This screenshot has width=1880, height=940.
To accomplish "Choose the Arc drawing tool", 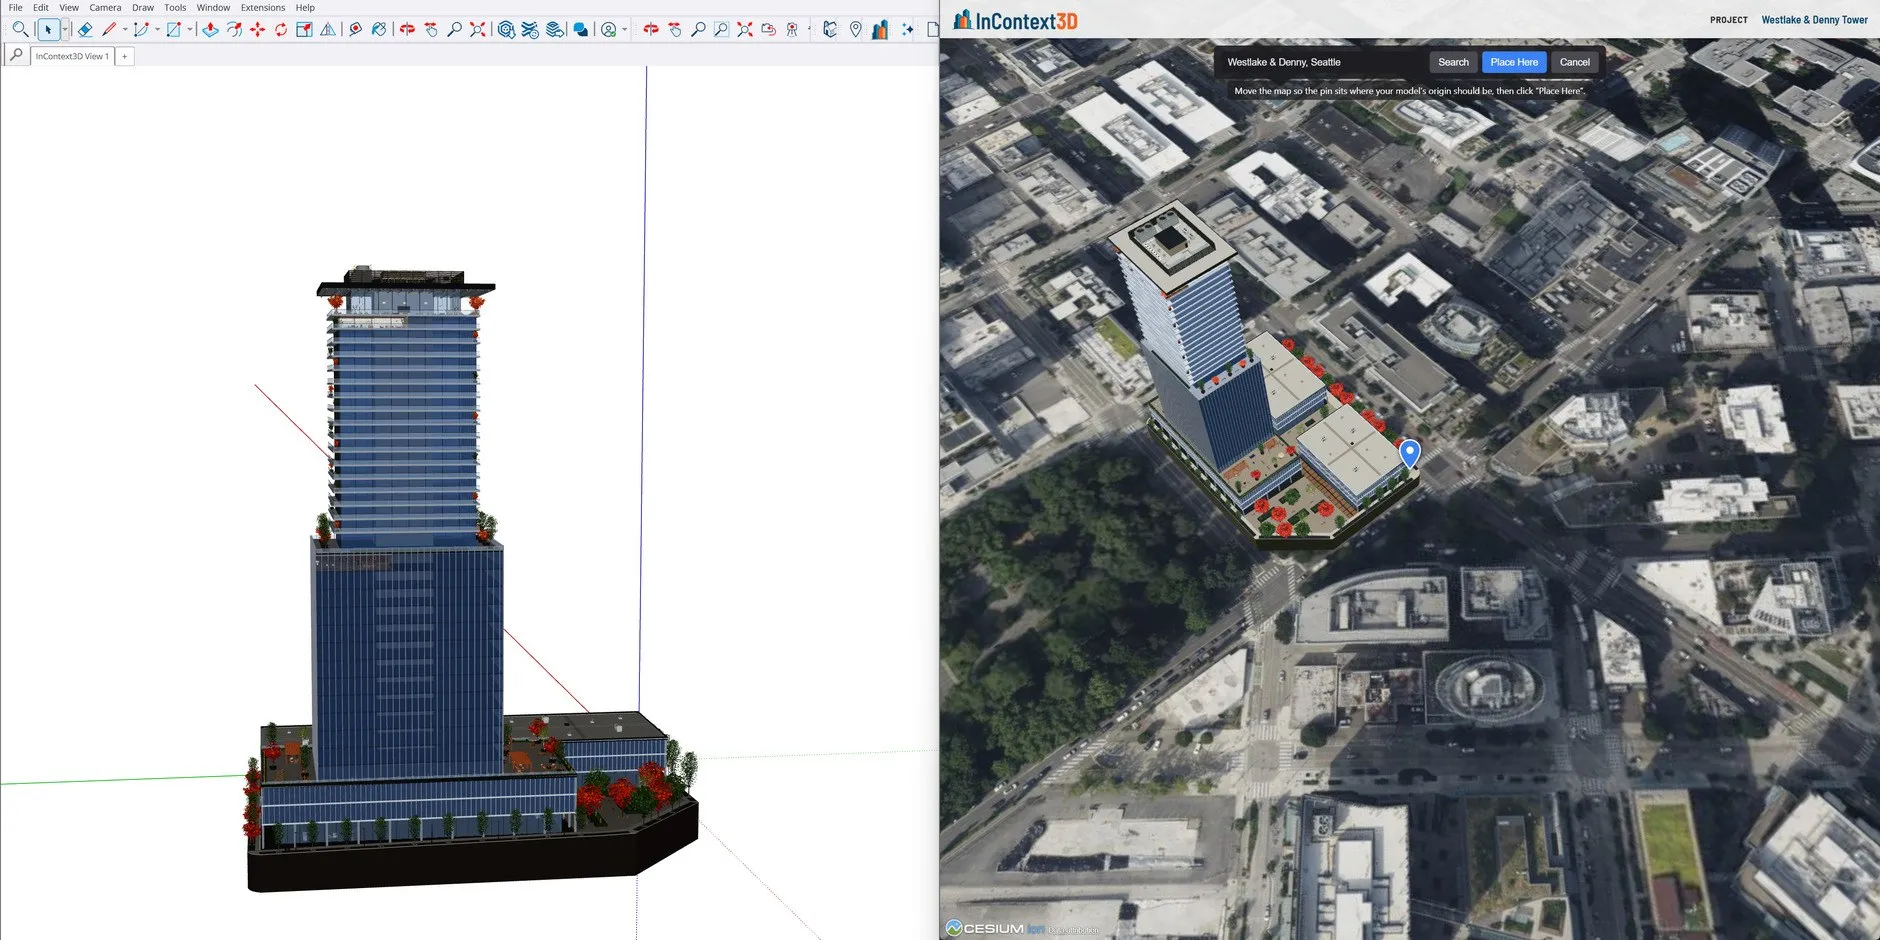I will click(141, 30).
